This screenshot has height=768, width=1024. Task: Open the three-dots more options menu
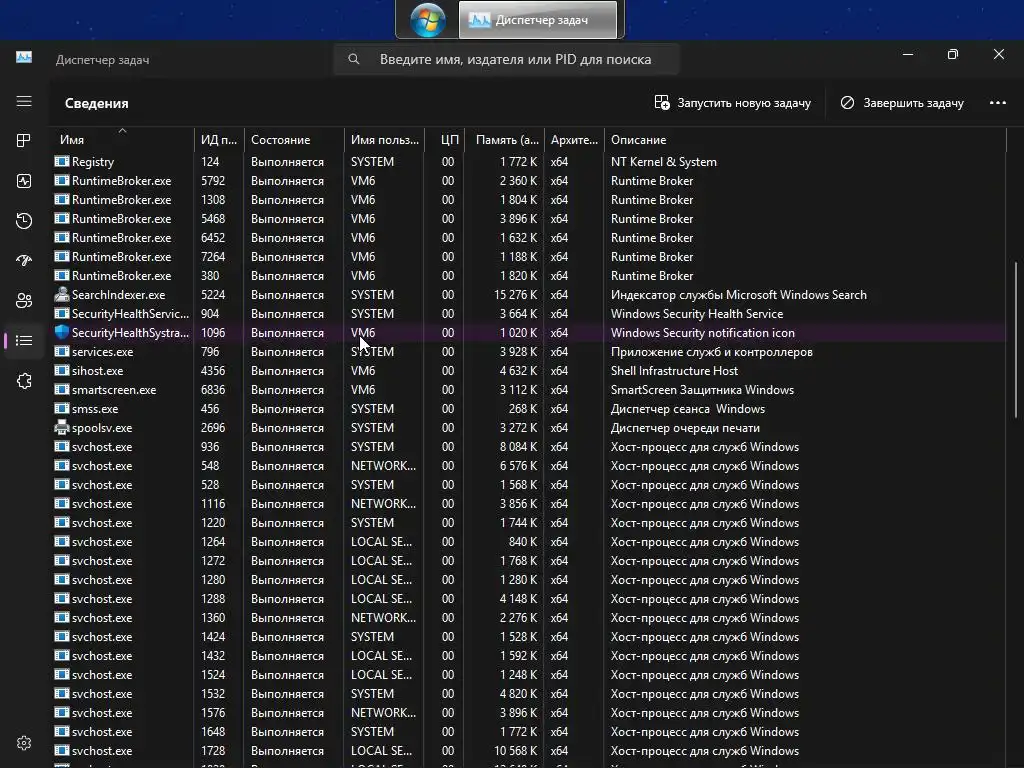tap(997, 103)
